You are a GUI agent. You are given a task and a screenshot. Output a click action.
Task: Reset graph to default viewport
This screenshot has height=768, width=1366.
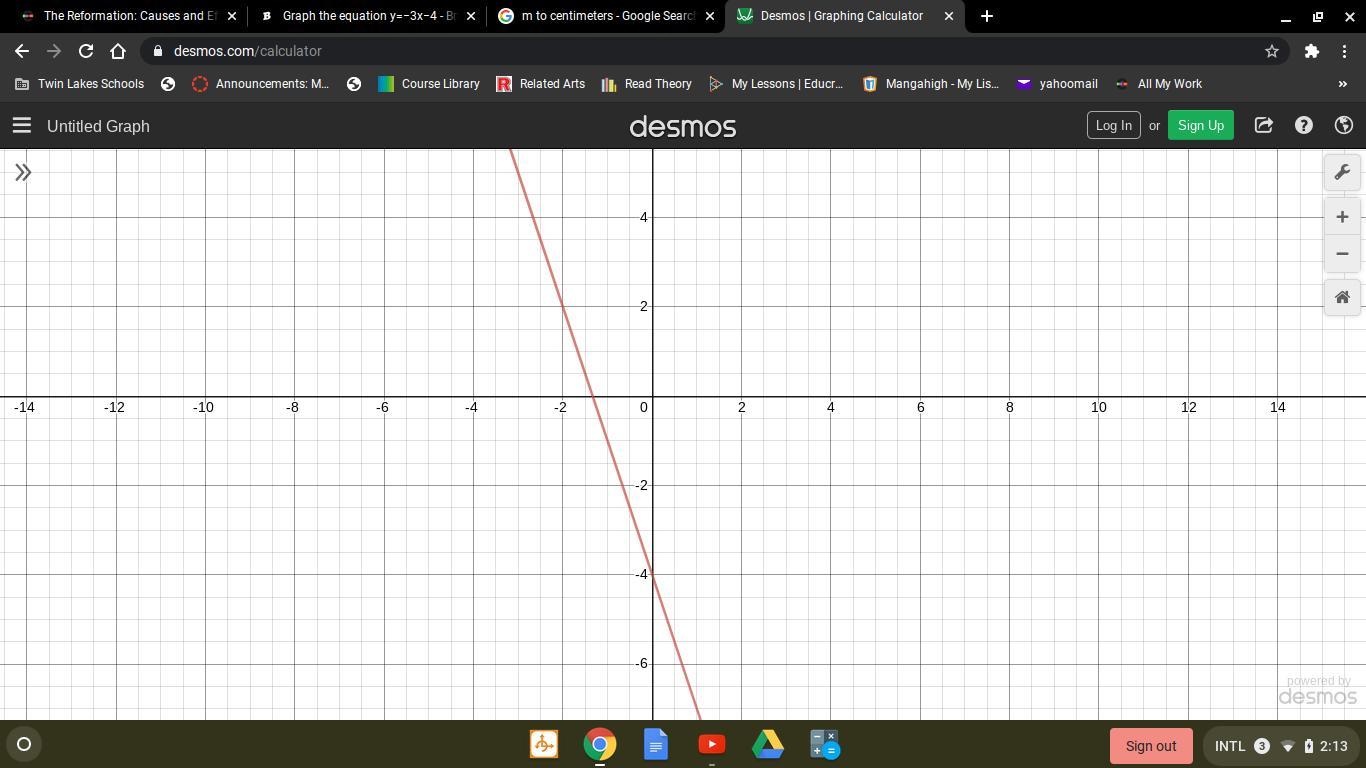pyautogui.click(x=1342, y=297)
